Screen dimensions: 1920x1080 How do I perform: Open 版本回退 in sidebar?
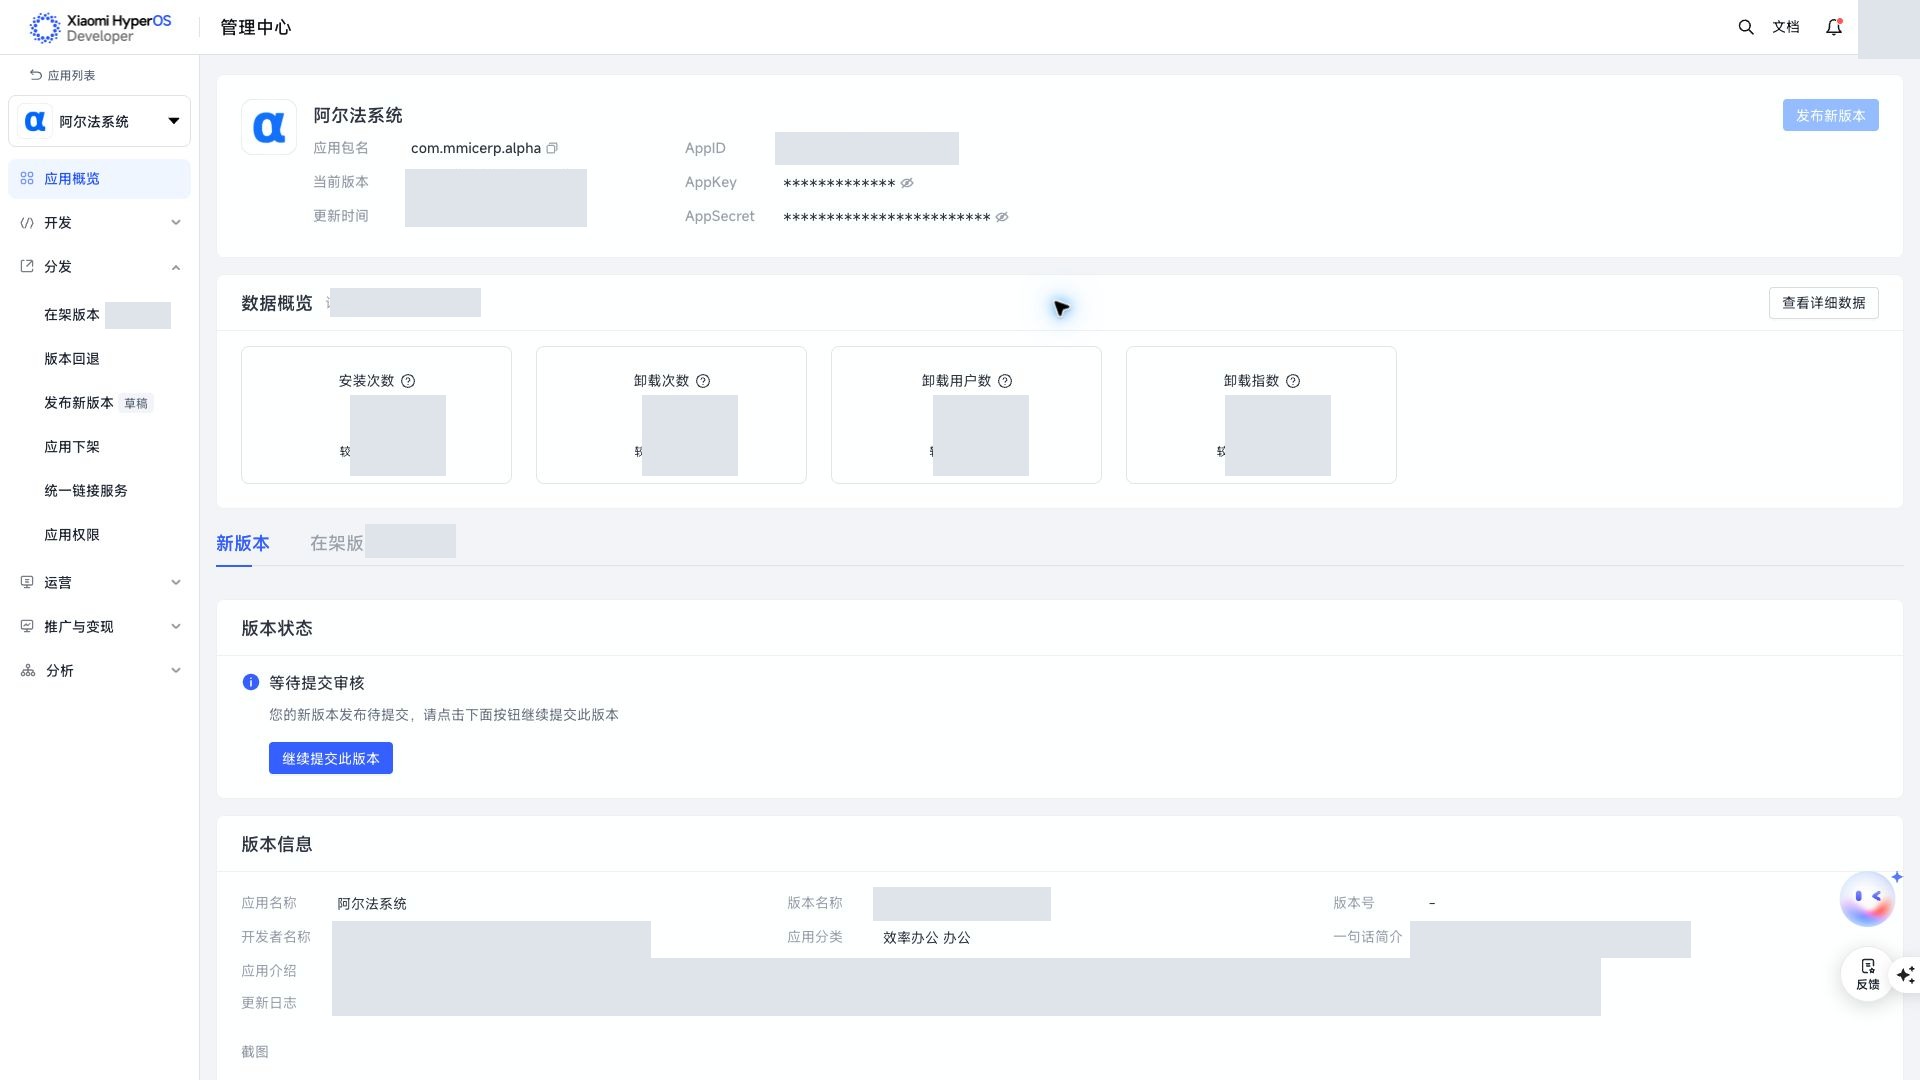72,359
